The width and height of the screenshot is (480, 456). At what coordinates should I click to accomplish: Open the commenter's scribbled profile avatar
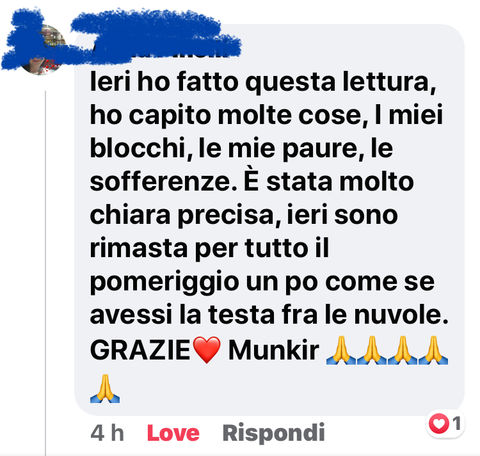pyautogui.click(x=43, y=50)
